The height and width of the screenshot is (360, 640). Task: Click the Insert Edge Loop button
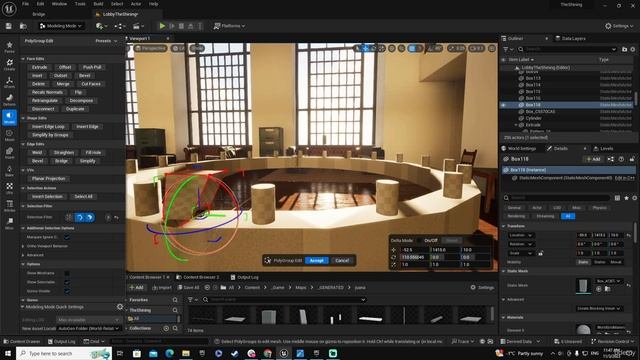tap(48, 127)
